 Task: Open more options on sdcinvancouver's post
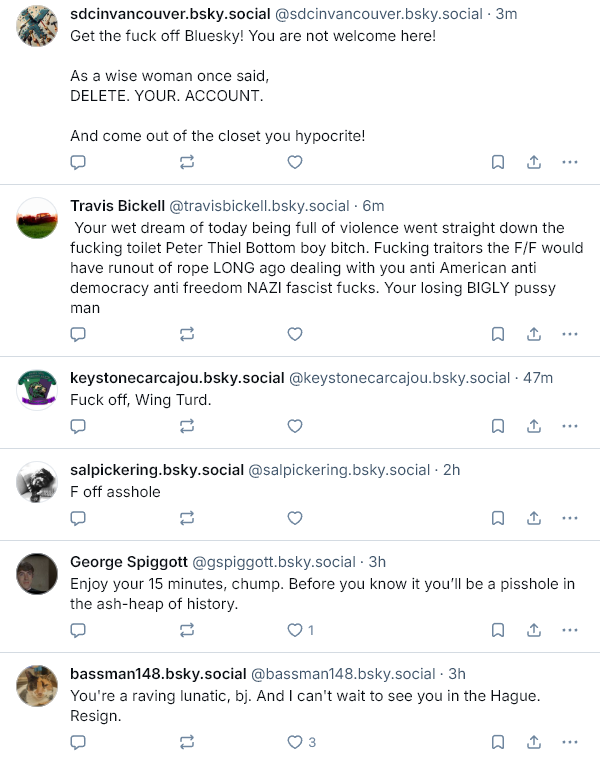[x=570, y=162]
